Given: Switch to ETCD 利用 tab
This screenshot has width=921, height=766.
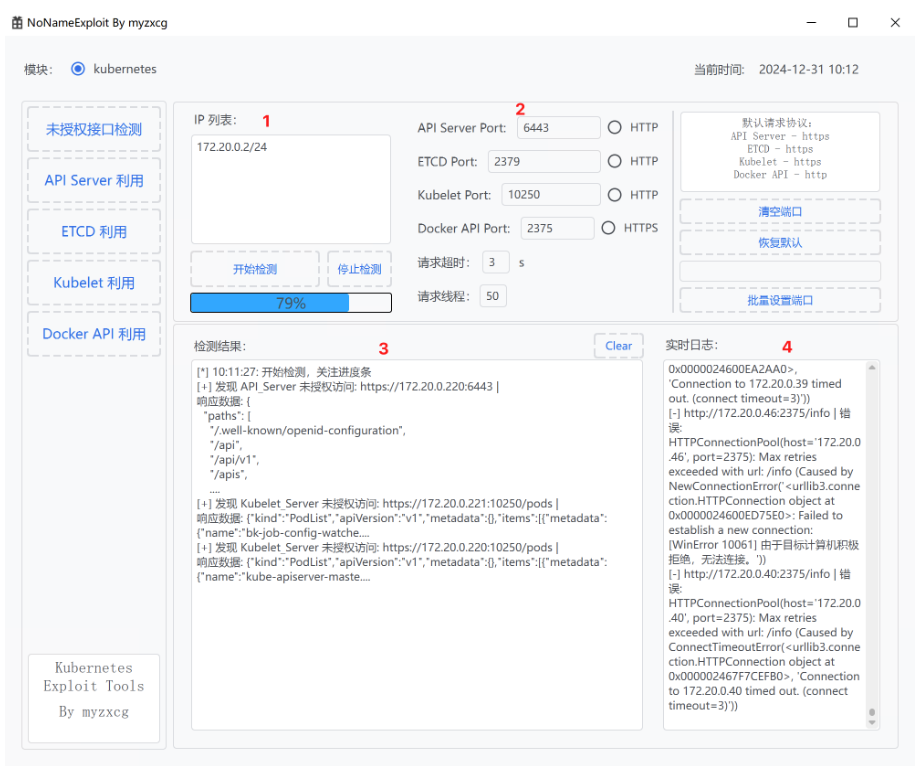Looking at the screenshot, I should pos(94,231).
